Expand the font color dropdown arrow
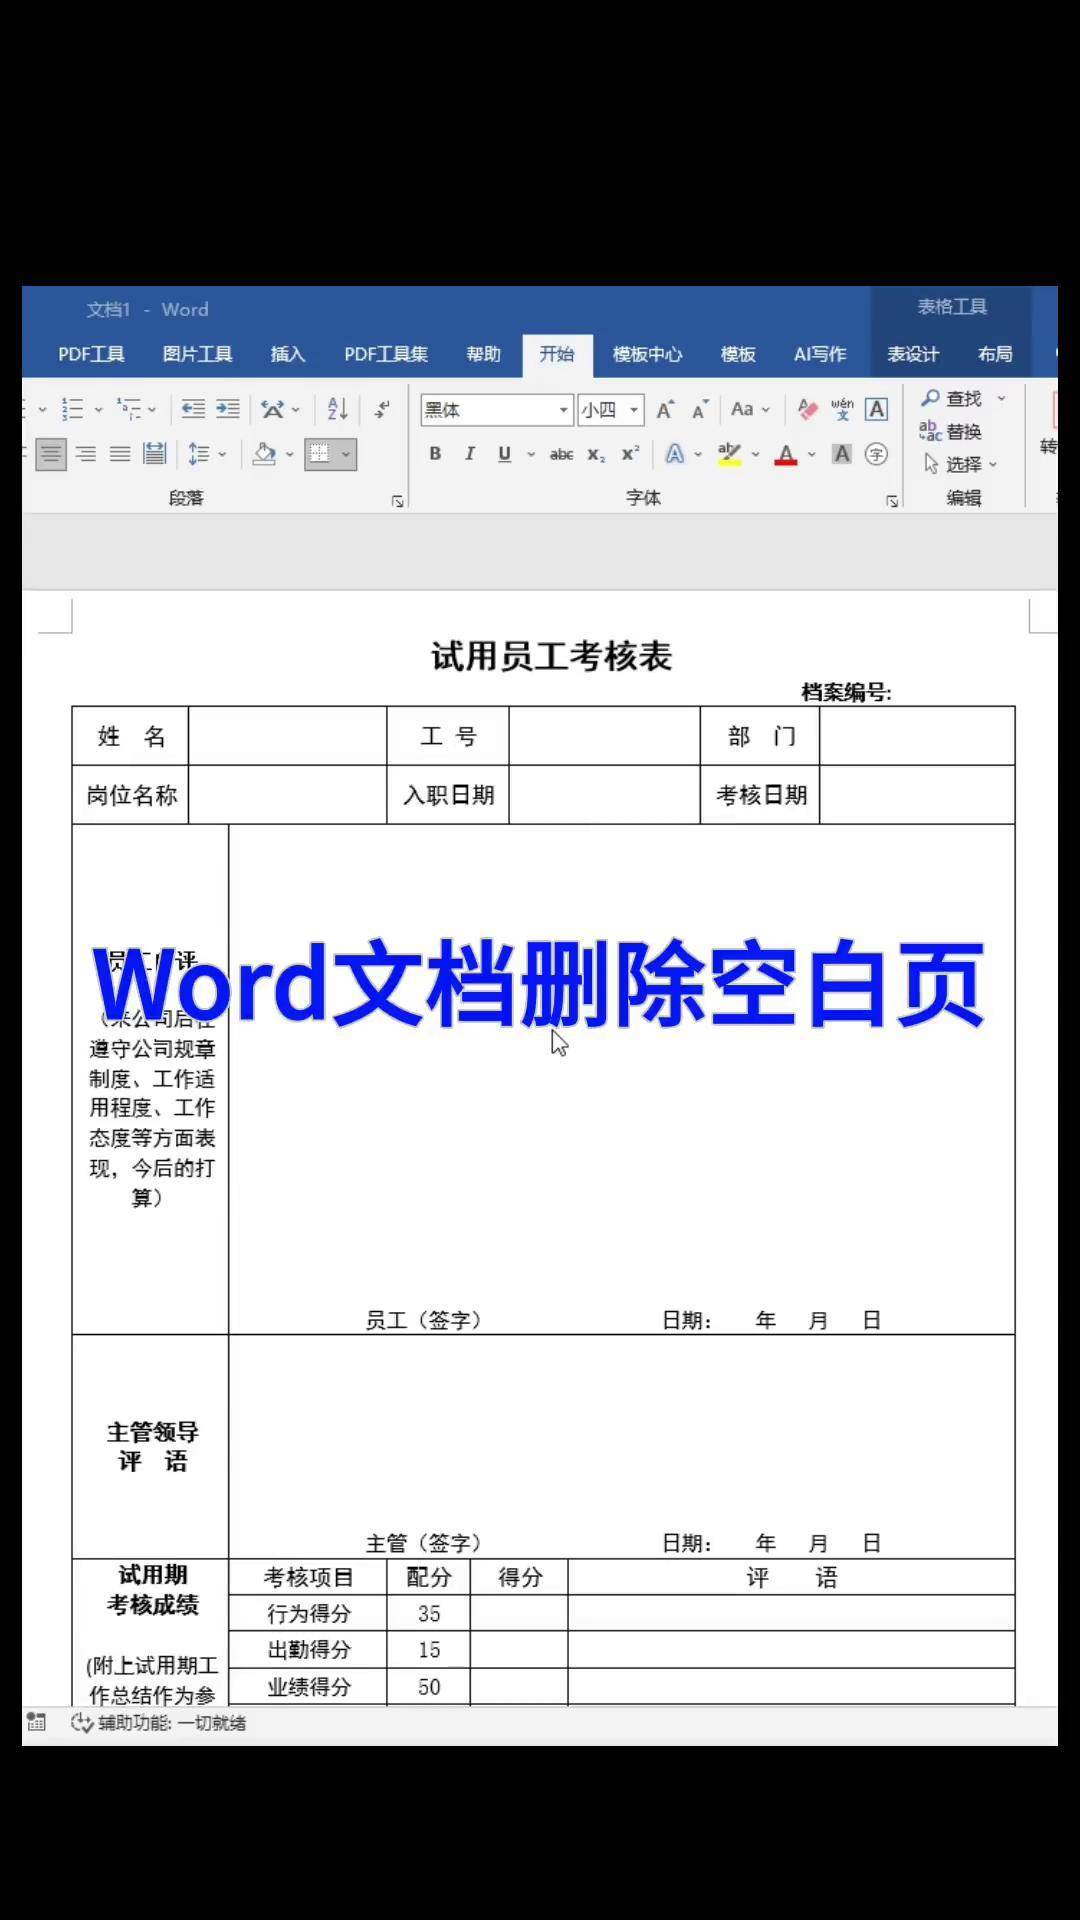The image size is (1080, 1920). point(811,455)
